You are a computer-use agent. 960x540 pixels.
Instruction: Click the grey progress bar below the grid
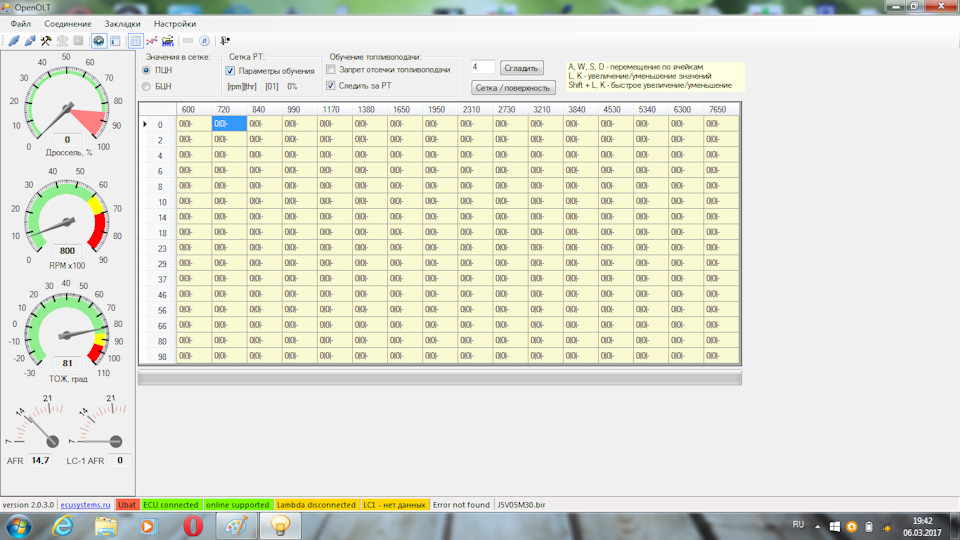click(440, 378)
